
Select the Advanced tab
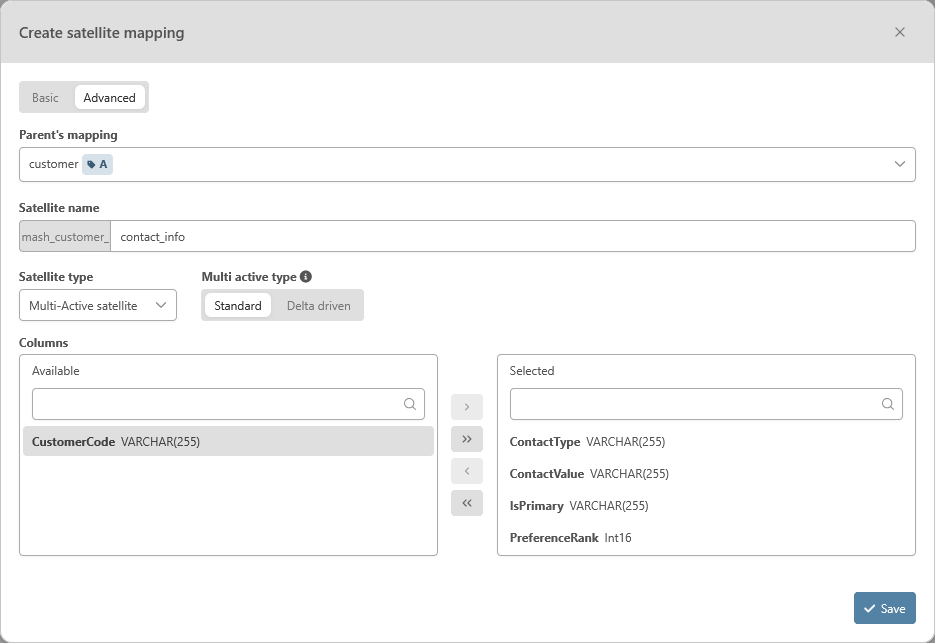[110, 98]
